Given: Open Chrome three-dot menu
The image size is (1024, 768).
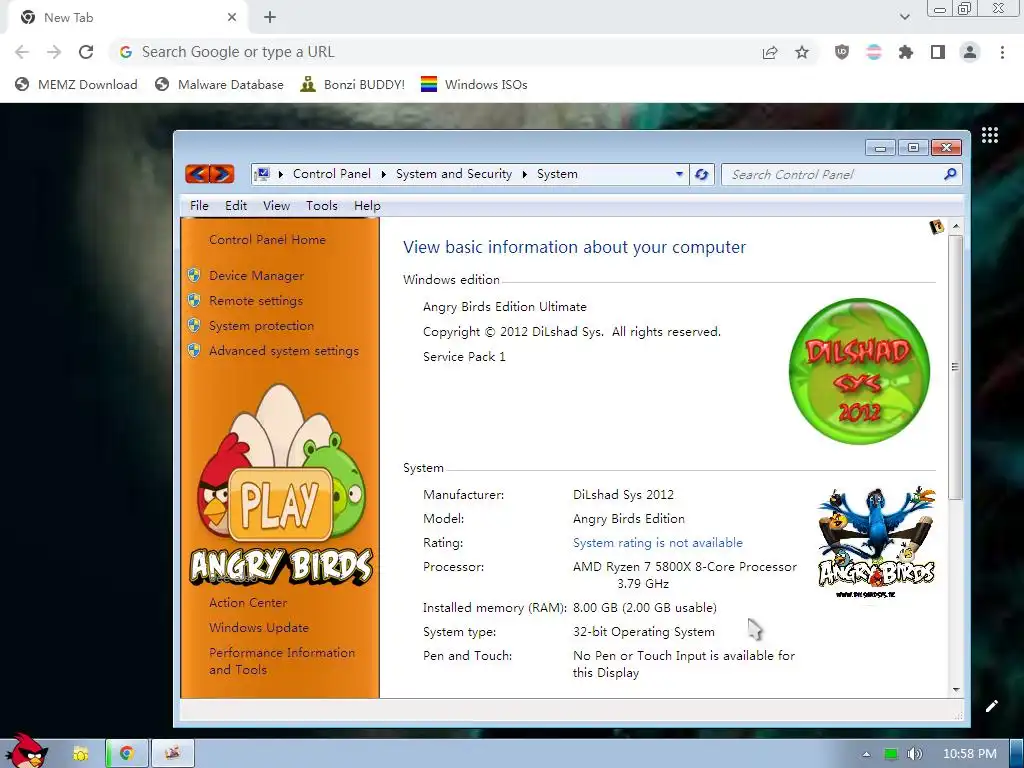Looking at the screenshot, I should (1002, 52).
